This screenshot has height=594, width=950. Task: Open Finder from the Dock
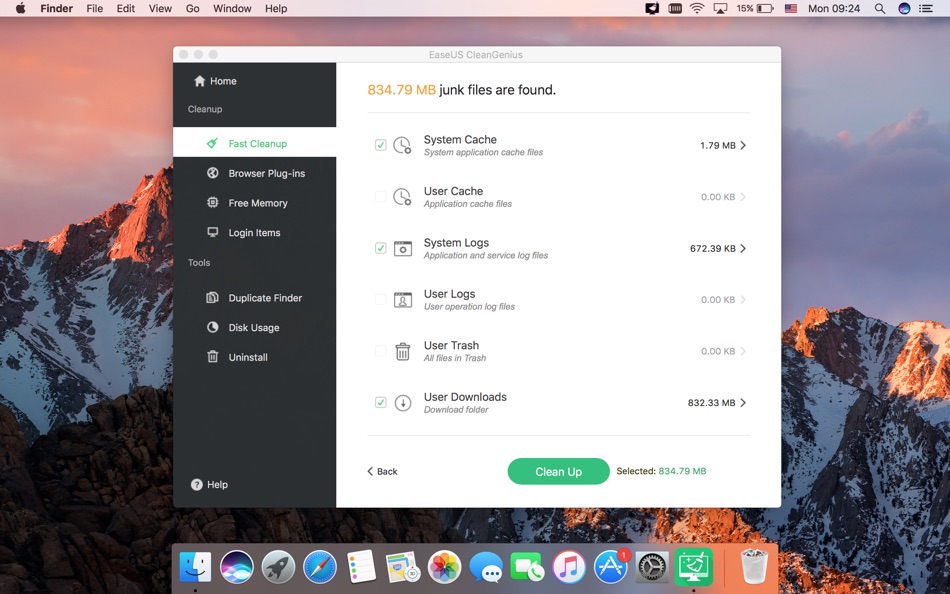195,567
